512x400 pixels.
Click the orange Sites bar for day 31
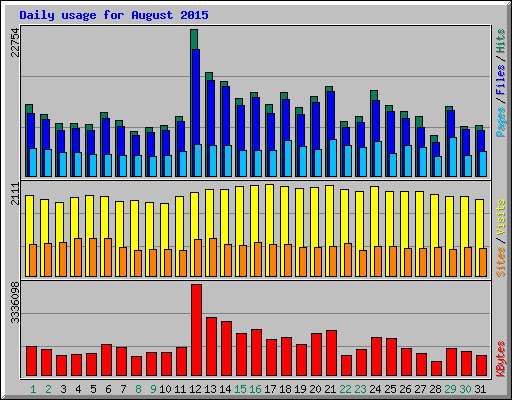[x=483, y=262]
